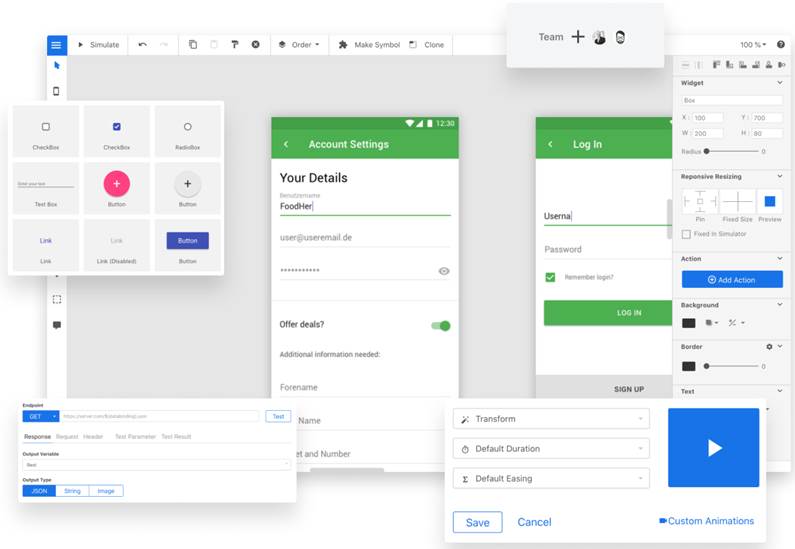
Task: Select the comment tool in left sidebar
Action: (x=57, y=325)
